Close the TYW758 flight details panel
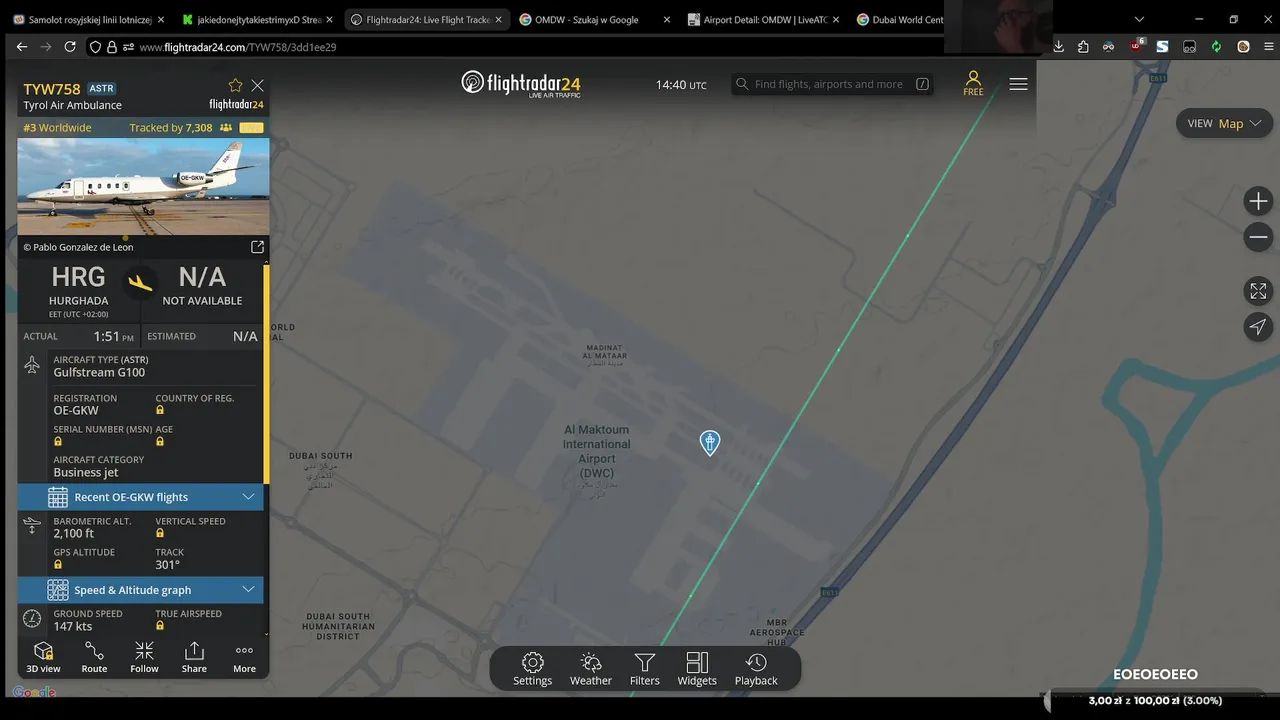This screenshot has height=720, width=1280. pyautogui.click(x=258, y=86)
